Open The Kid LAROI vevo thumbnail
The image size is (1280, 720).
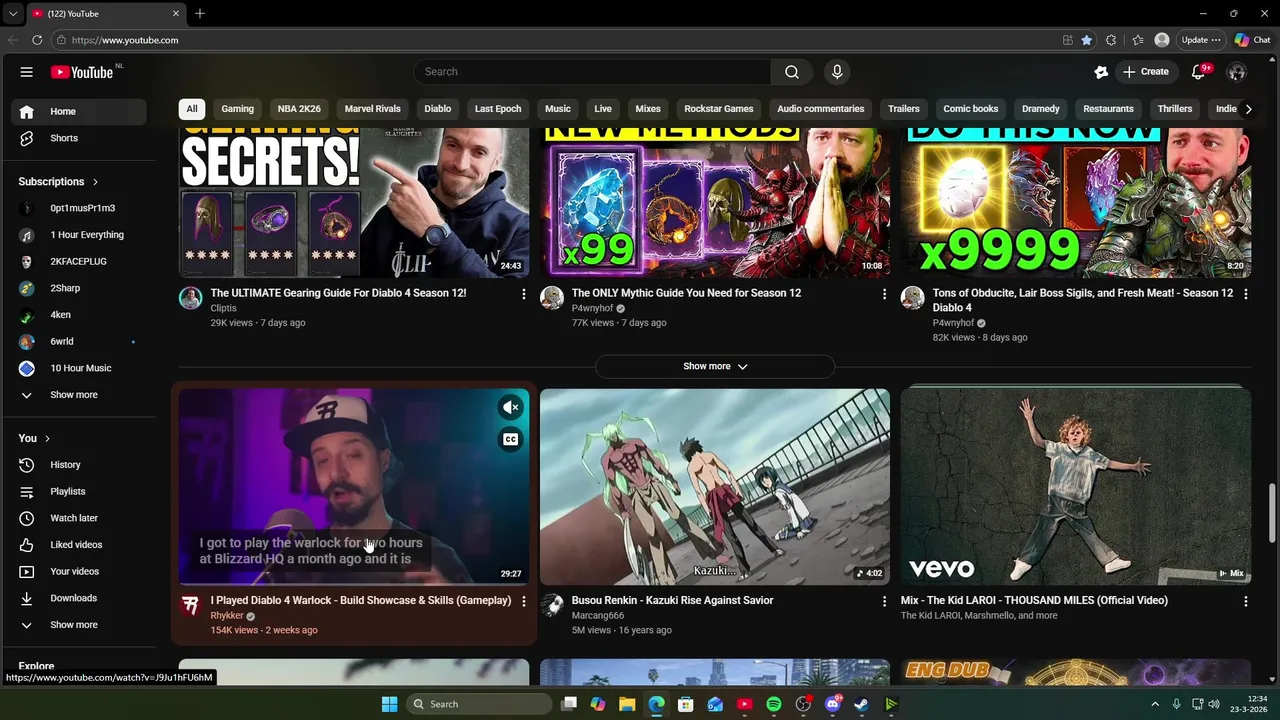point(1076,487)
